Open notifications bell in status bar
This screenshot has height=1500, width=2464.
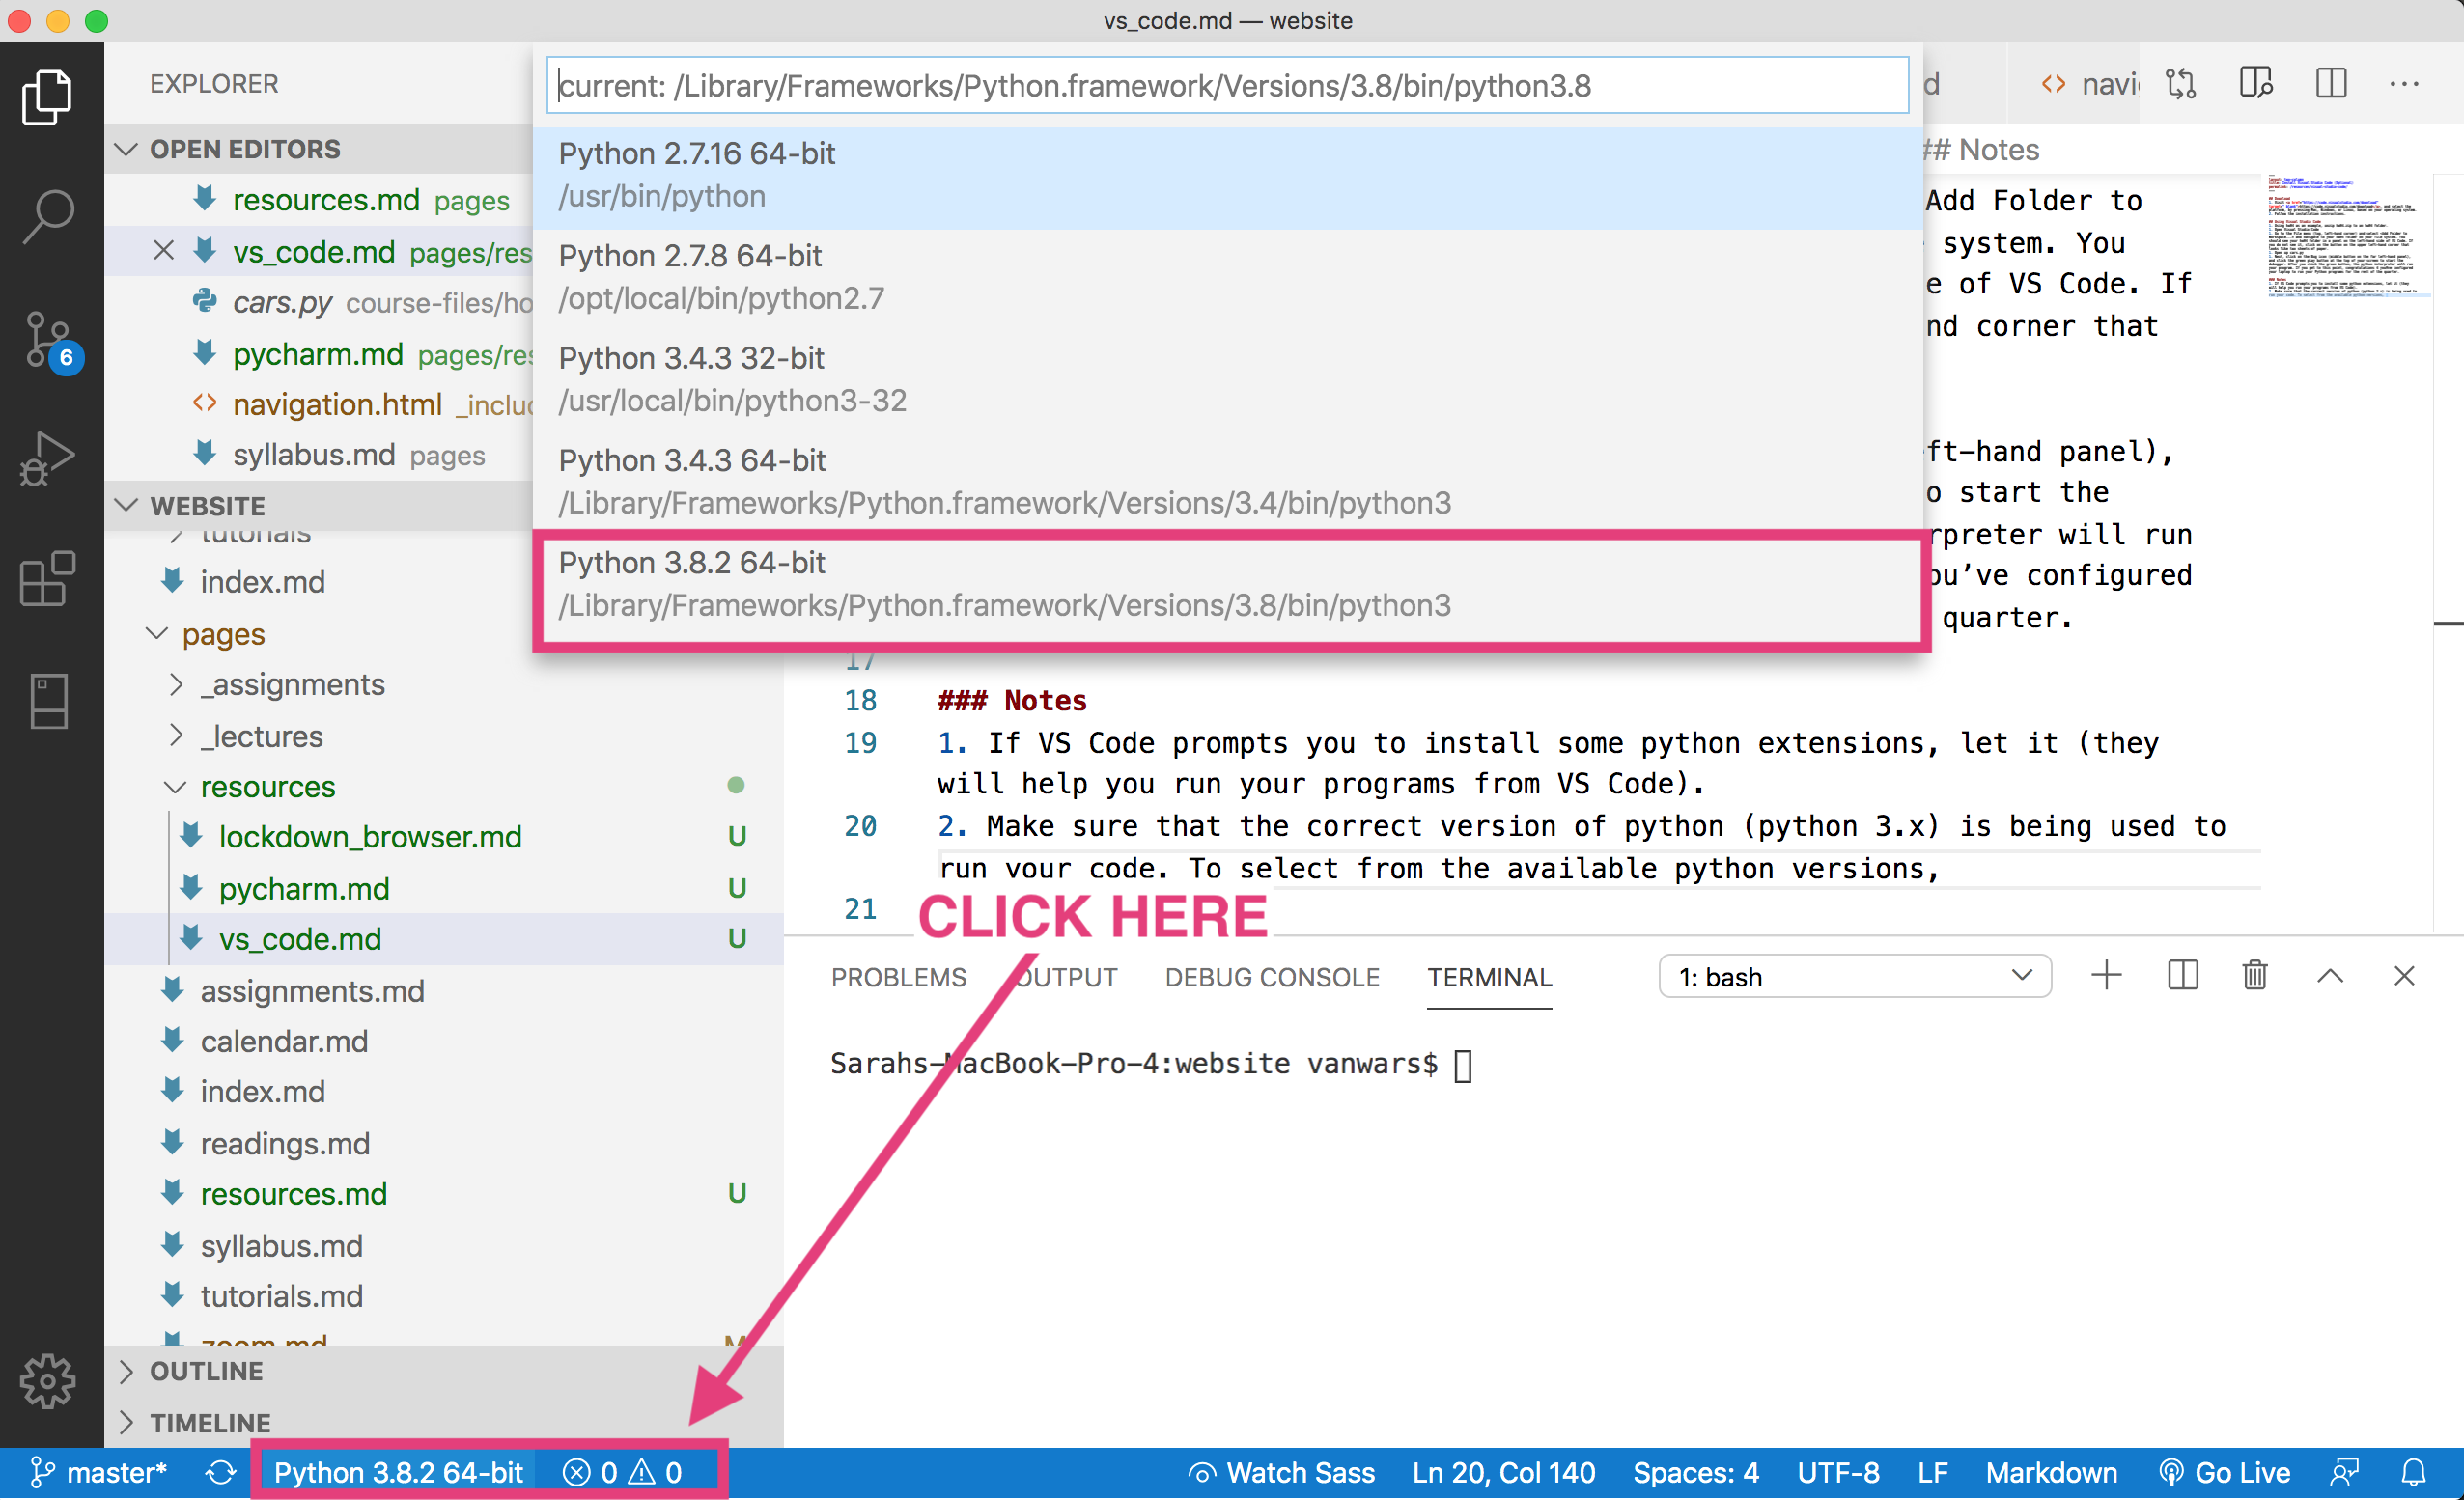point(2413,1473)
